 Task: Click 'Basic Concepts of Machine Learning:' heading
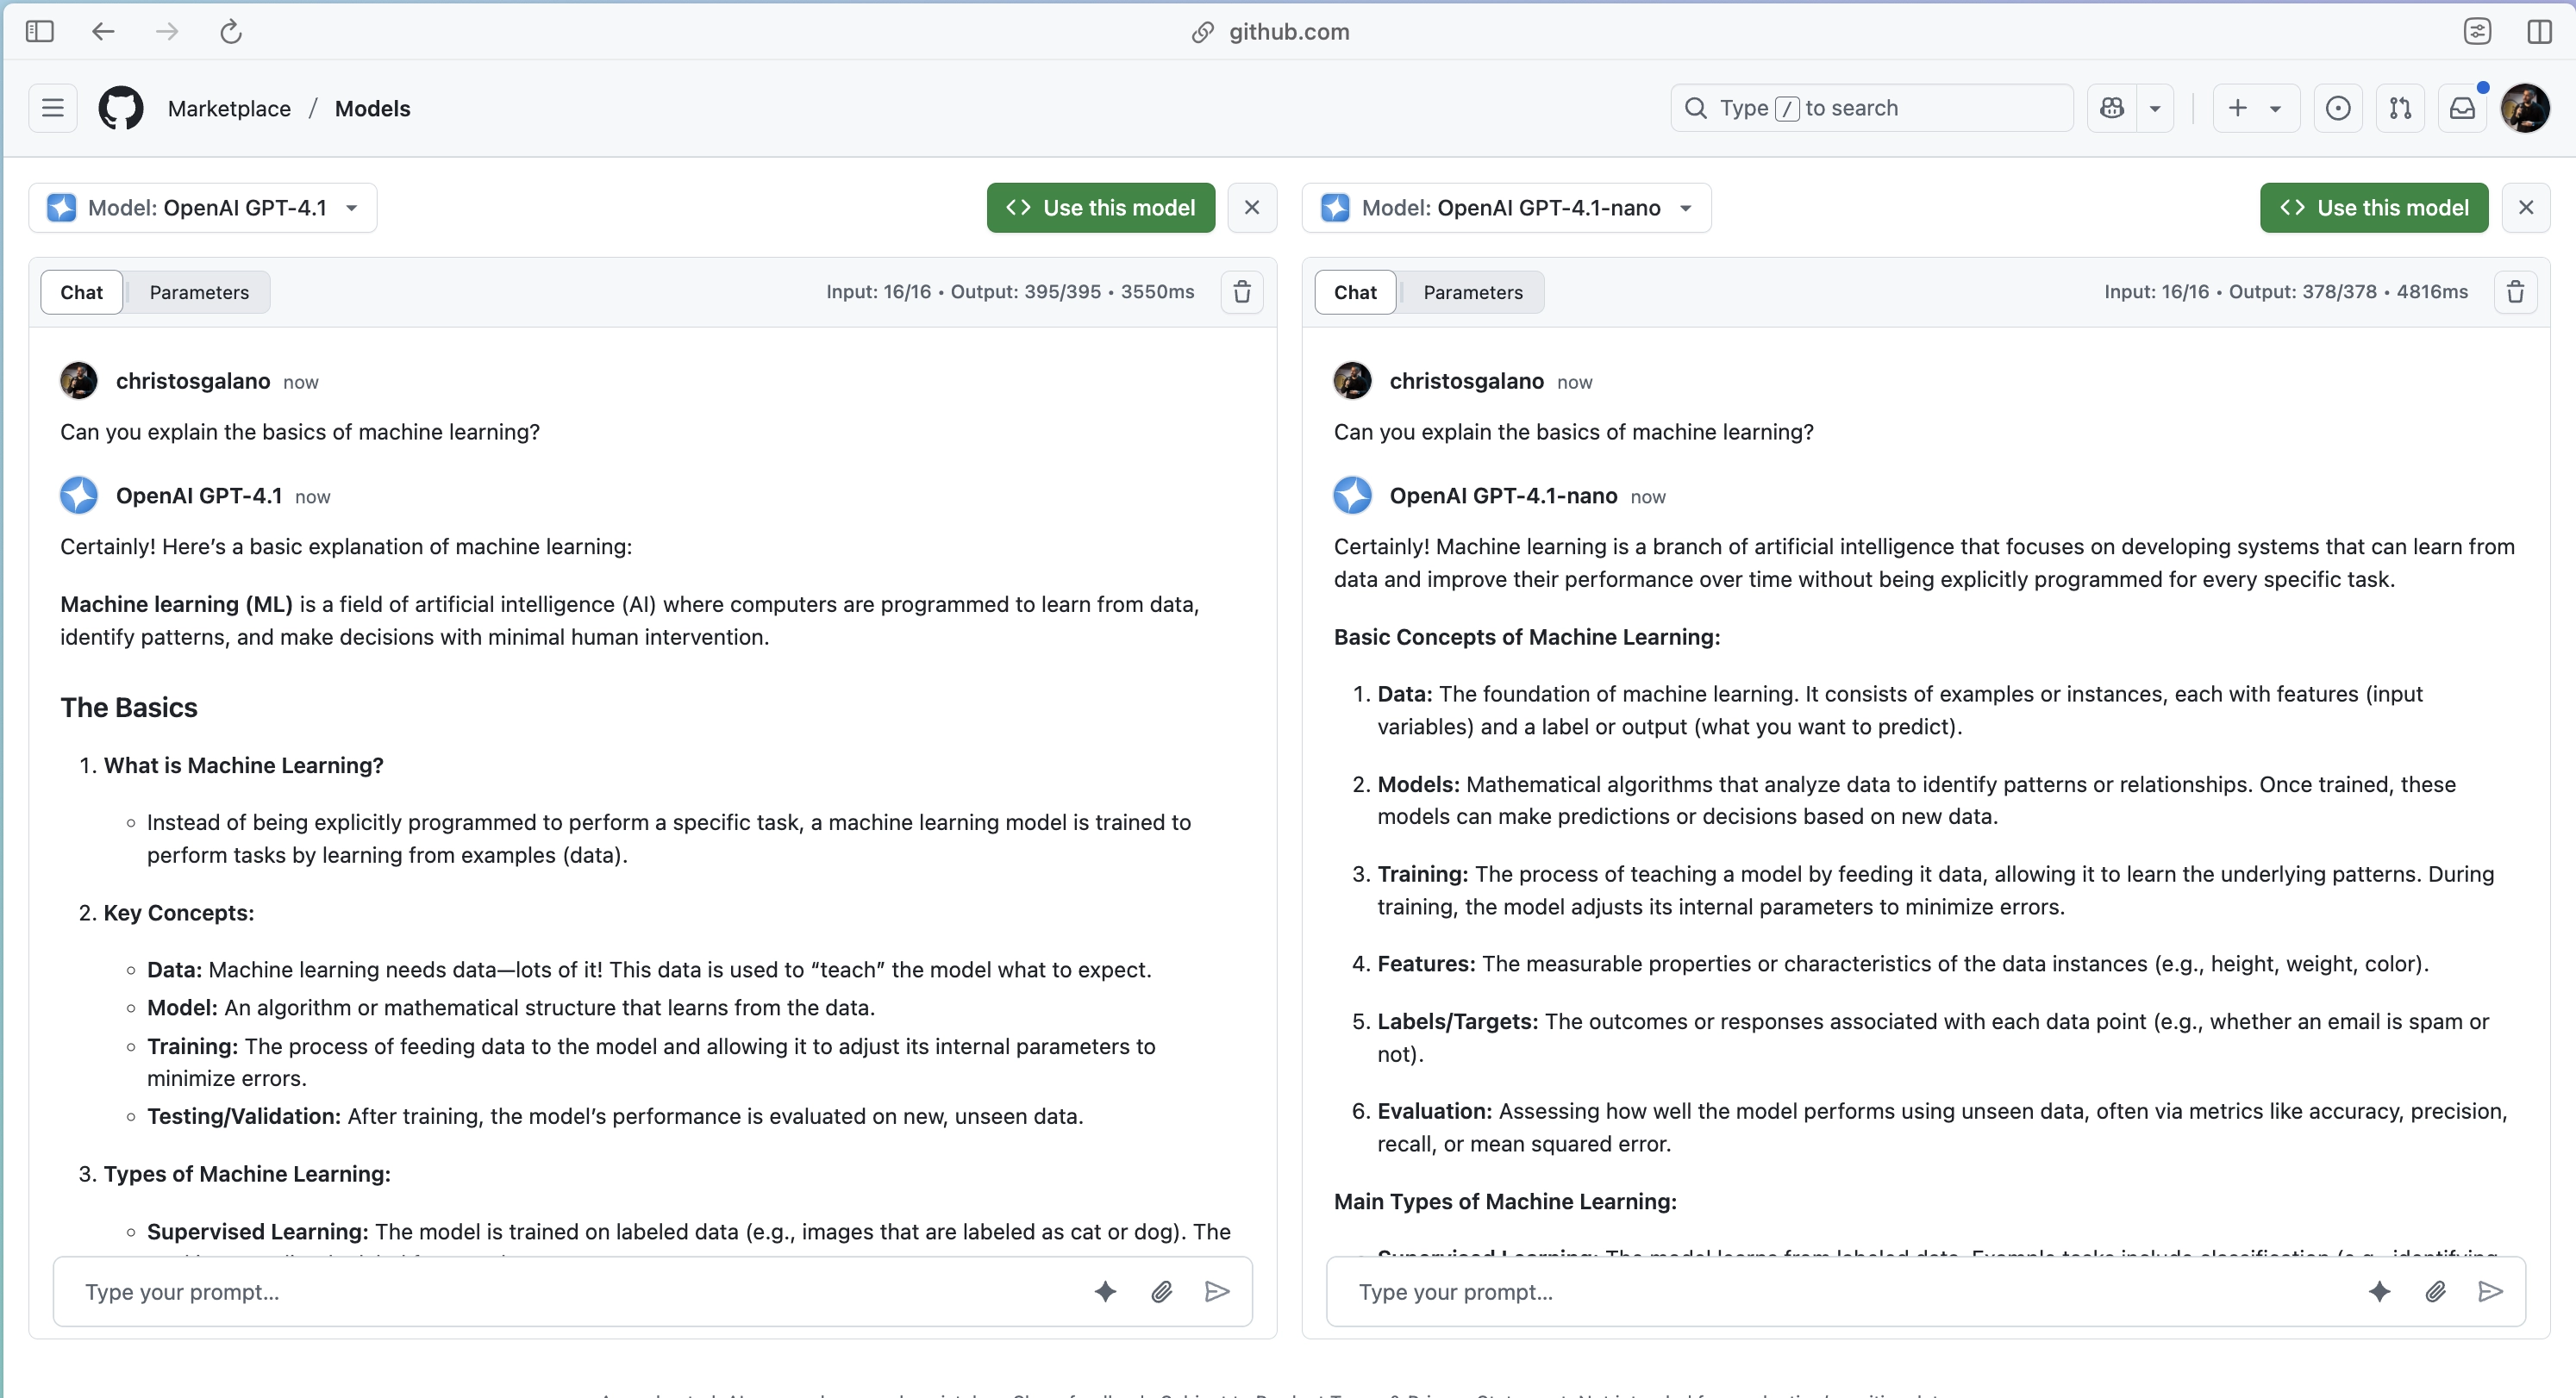pos(1527,637)
